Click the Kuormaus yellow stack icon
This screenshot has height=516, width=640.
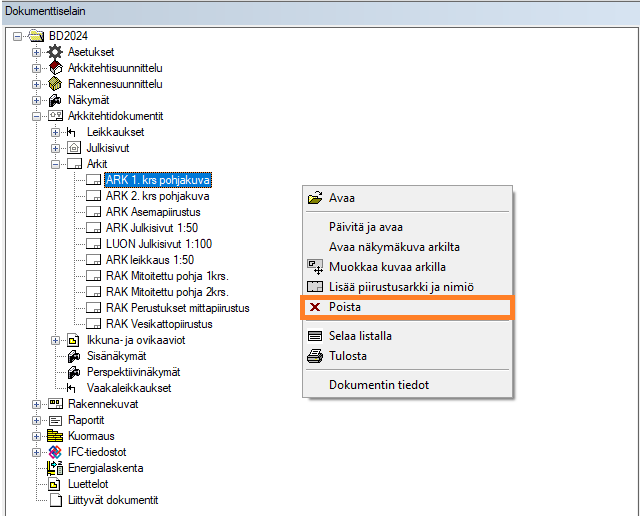pyautogui.click(x=55, y=436)
